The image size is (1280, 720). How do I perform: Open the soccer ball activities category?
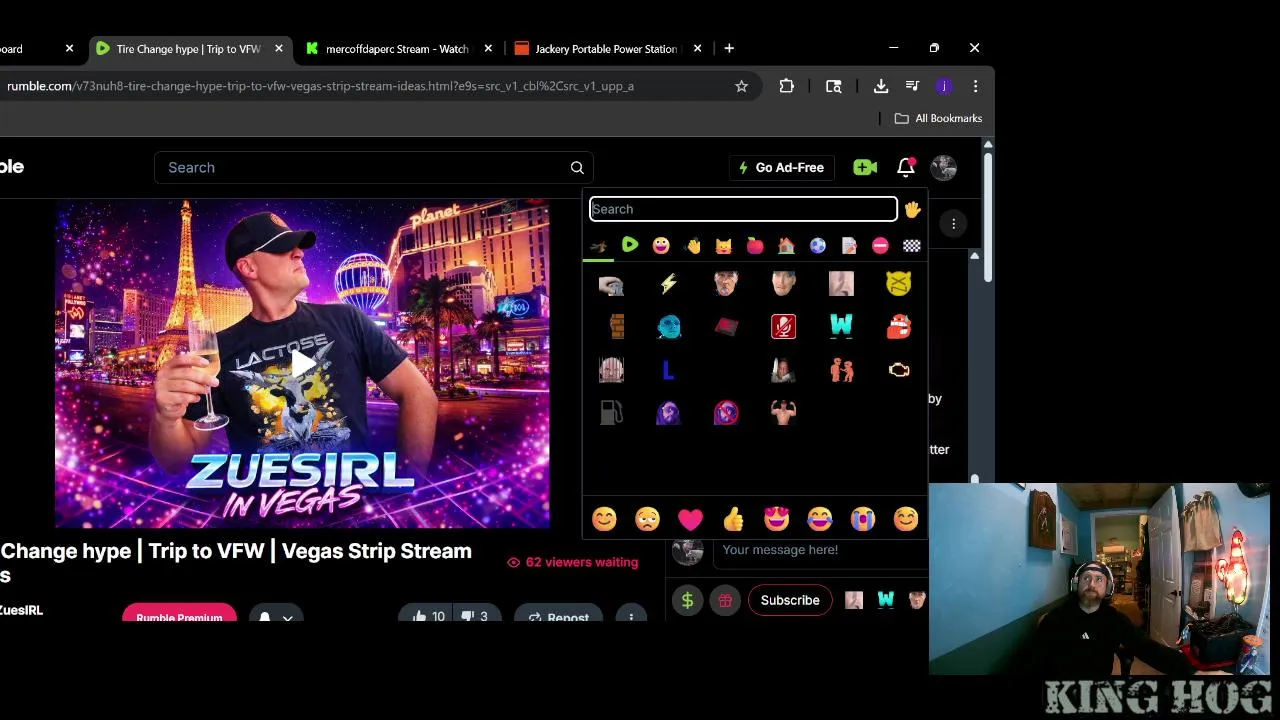[x=818, y=245]
